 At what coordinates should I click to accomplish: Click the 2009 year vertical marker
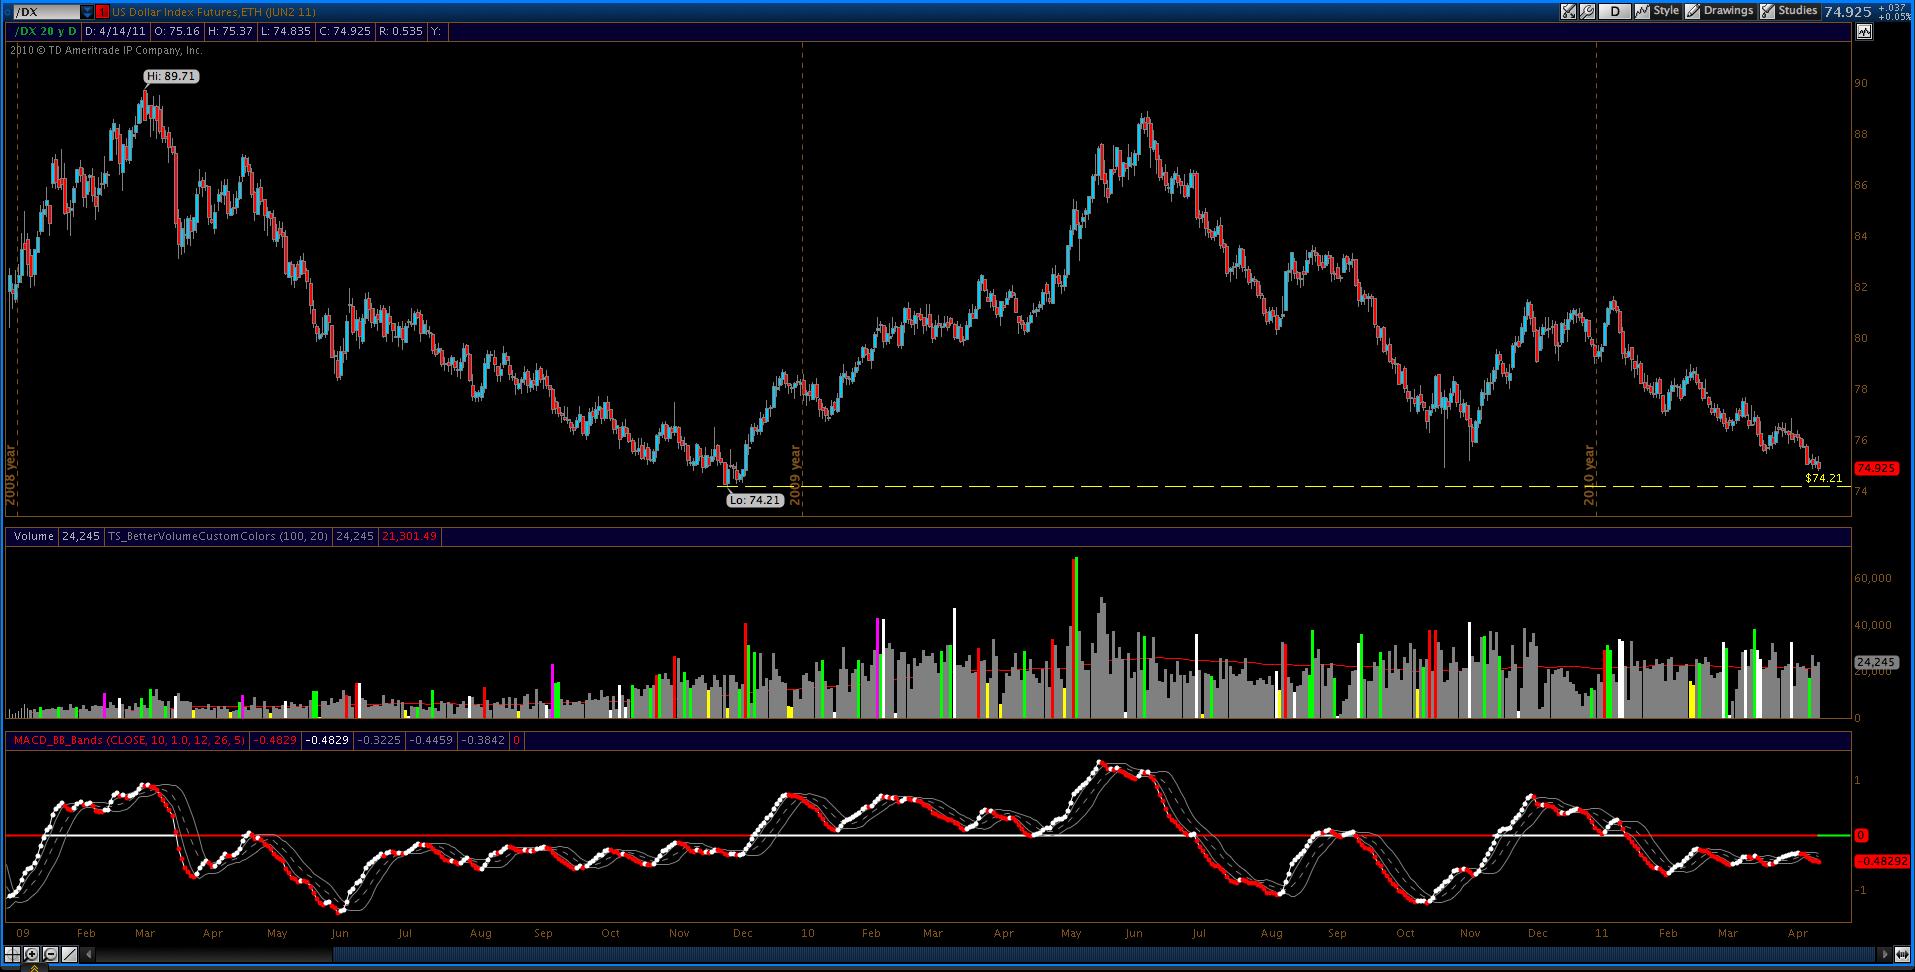[x=797, y=475]
